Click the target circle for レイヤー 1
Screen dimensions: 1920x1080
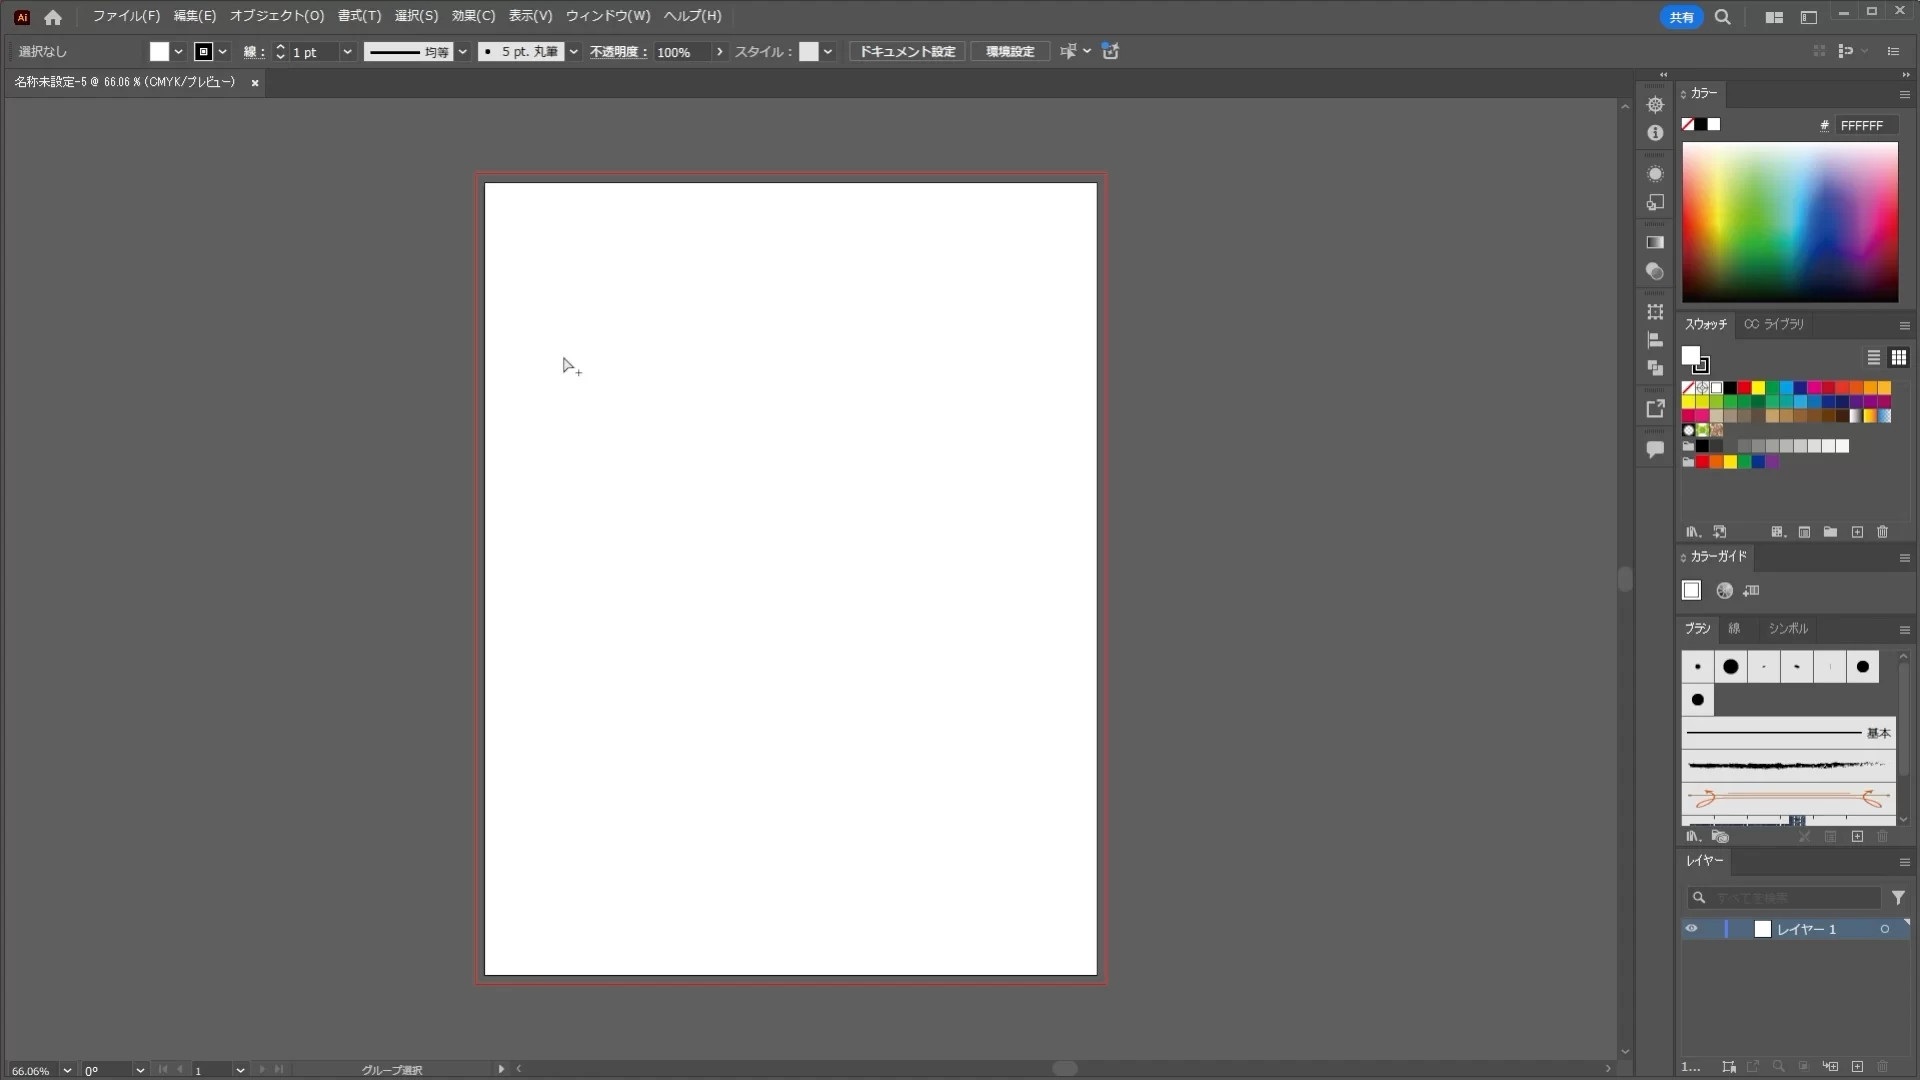pyautogui.click(x=1885, y=929)
